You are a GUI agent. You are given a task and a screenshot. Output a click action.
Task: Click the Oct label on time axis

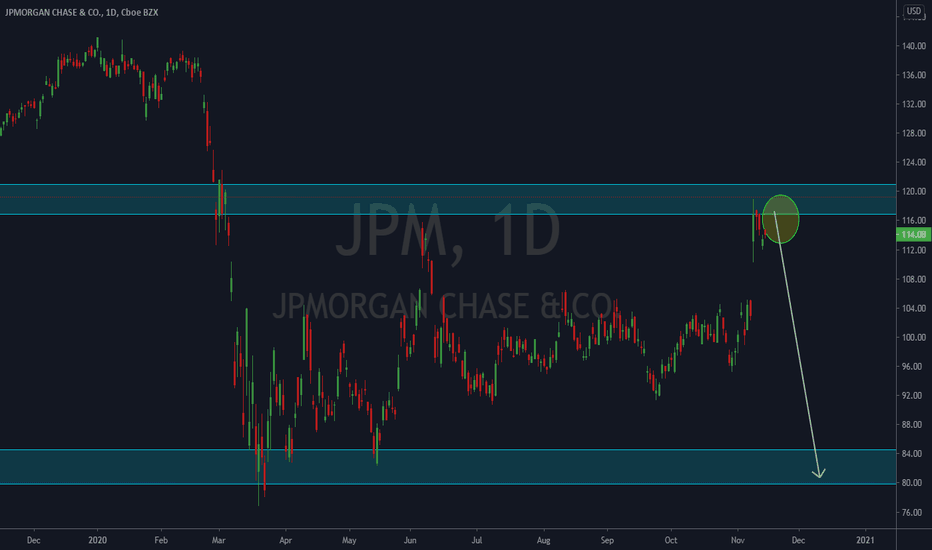click(671, 540)
